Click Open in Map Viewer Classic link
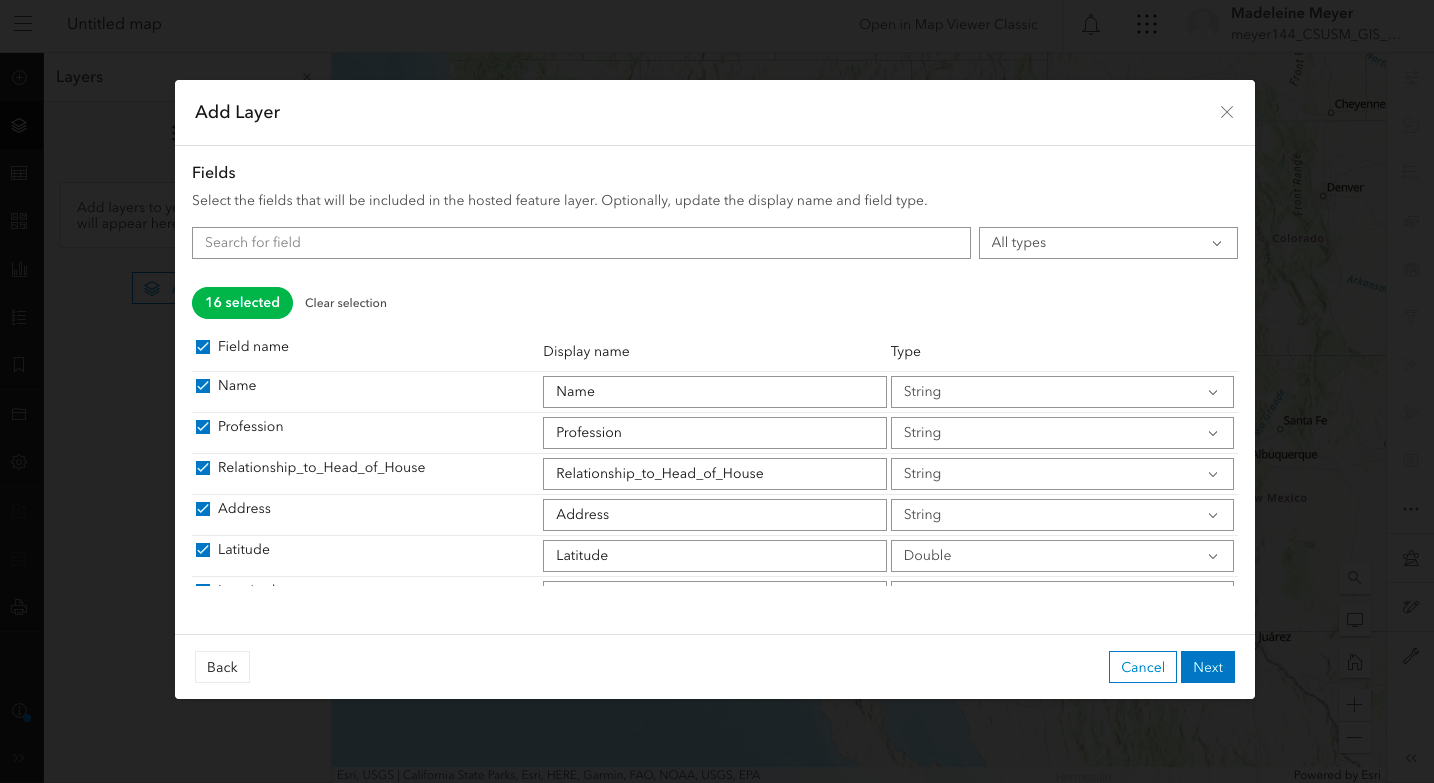 pos(948,24)
